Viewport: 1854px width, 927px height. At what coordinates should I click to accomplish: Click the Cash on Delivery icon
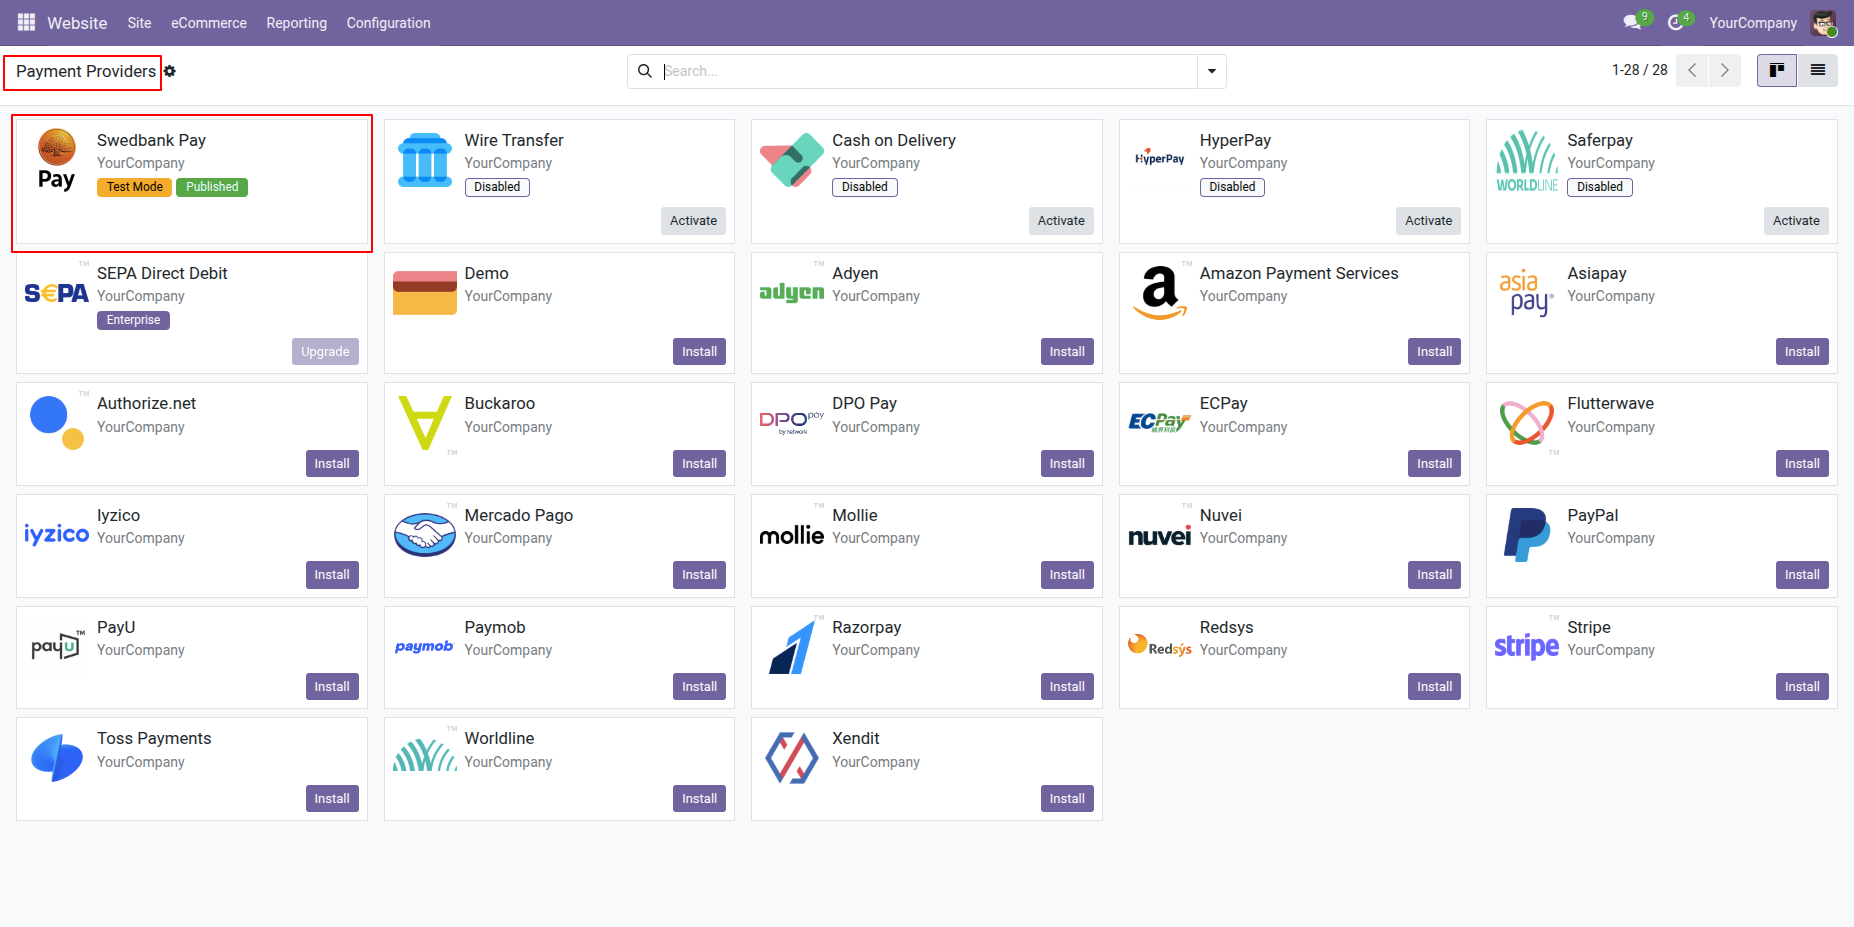pos(792,160)
